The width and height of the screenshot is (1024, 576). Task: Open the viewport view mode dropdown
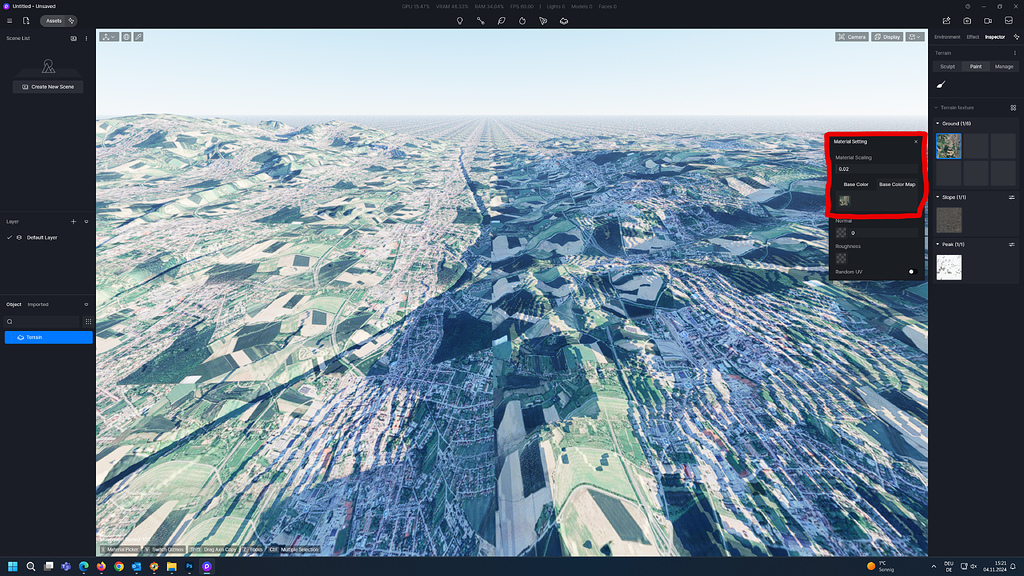pyautogui.click(x=916, y=36)
